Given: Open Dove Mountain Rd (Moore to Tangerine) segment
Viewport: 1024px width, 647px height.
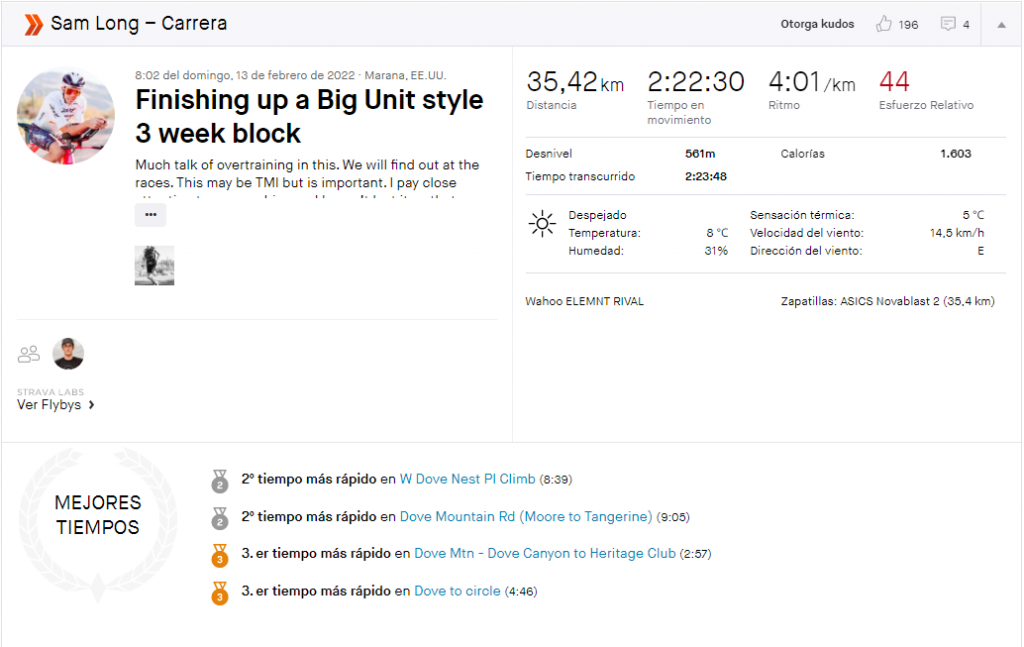Looking at the screenshot, I should coord(526,516).
